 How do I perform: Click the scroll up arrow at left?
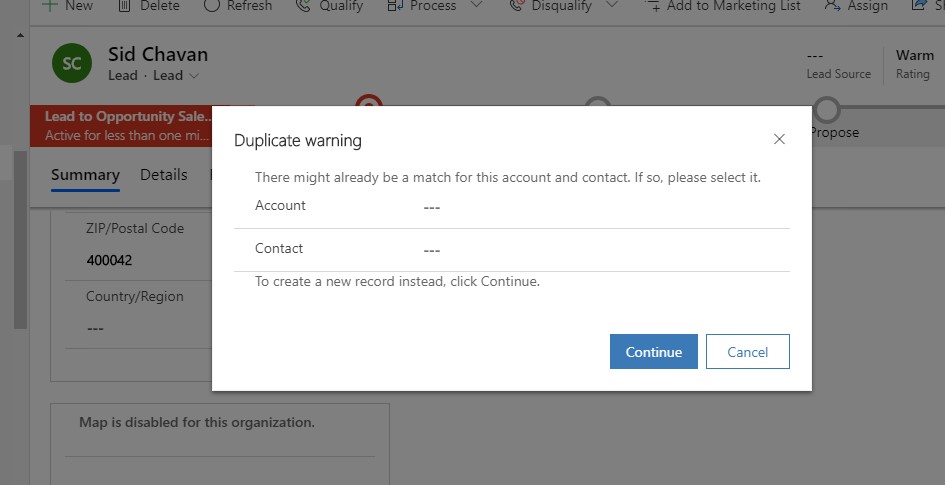20,36
